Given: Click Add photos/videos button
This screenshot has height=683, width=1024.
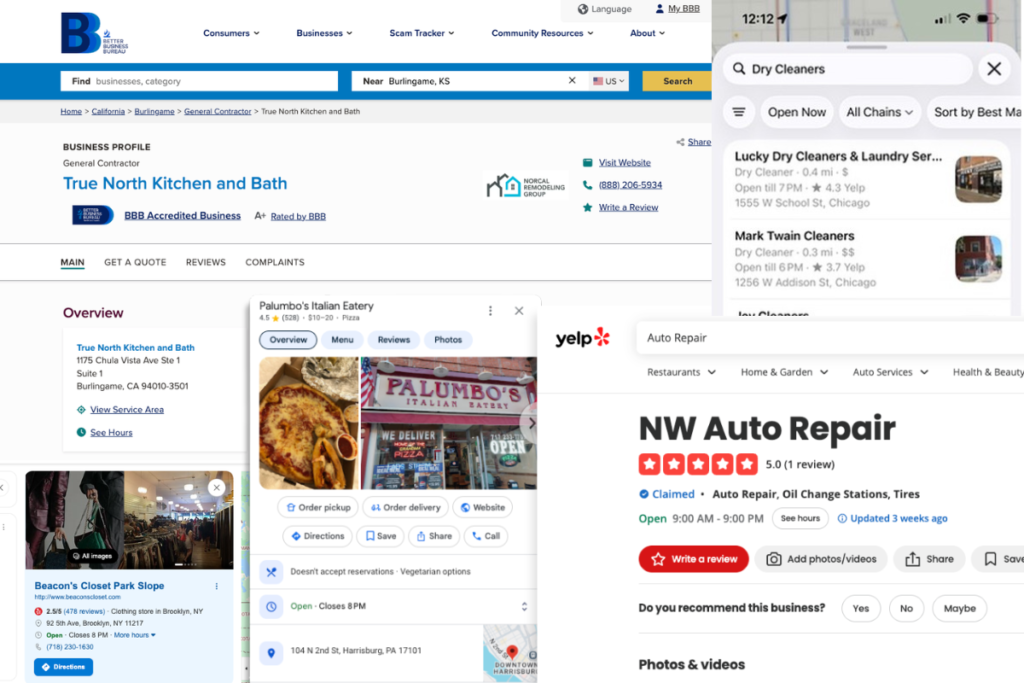Looking at the screenshot, I should coord(821,559).
